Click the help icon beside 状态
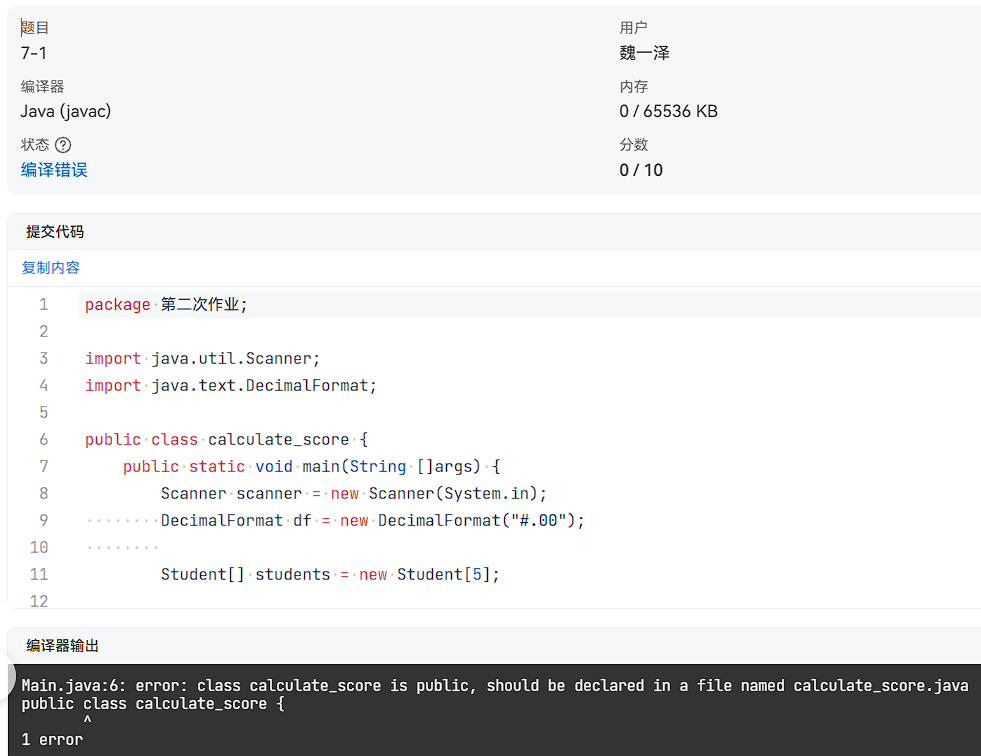This screenshot has width=981, height=756. (x=63, y=145)
